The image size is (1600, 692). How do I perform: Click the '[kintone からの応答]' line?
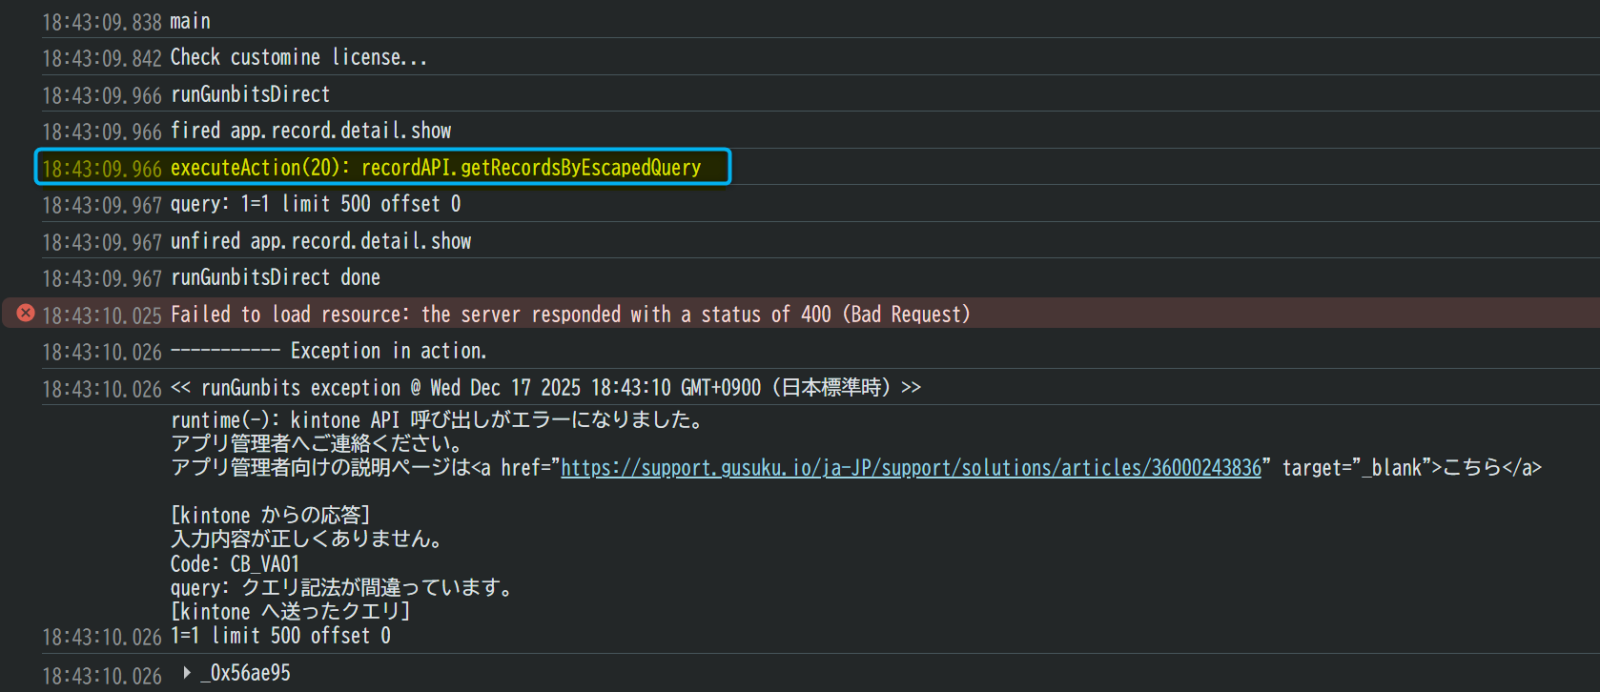coord(270,515)
